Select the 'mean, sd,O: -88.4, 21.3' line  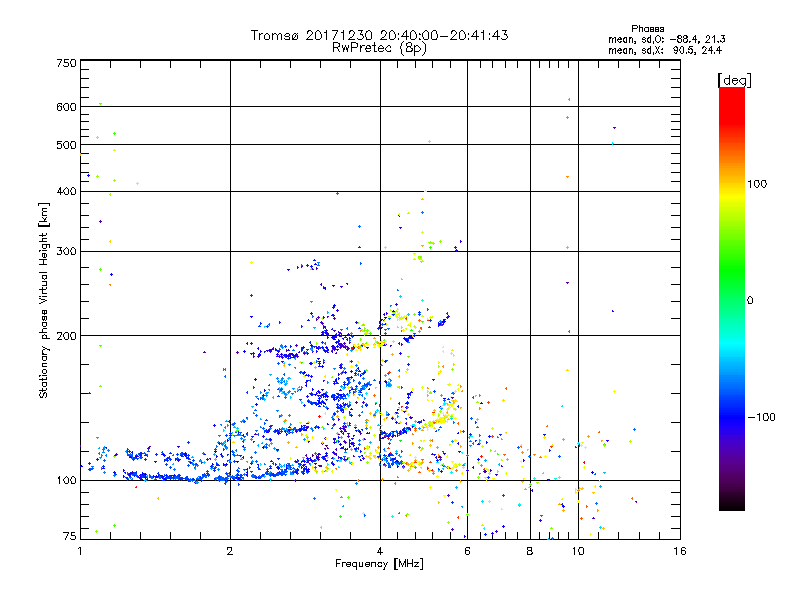tap(667, 39)
